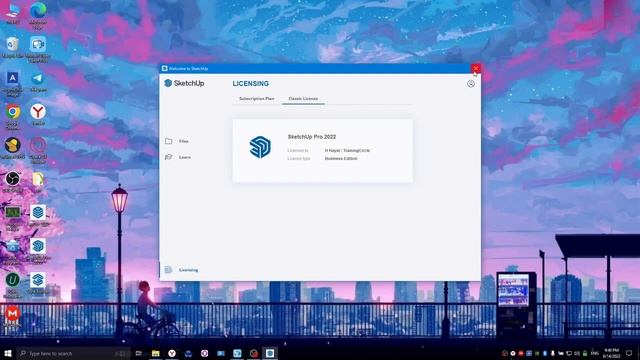
Task: Click the LICENSING heading
Action: pyautogui.click(x=251, y=84)
